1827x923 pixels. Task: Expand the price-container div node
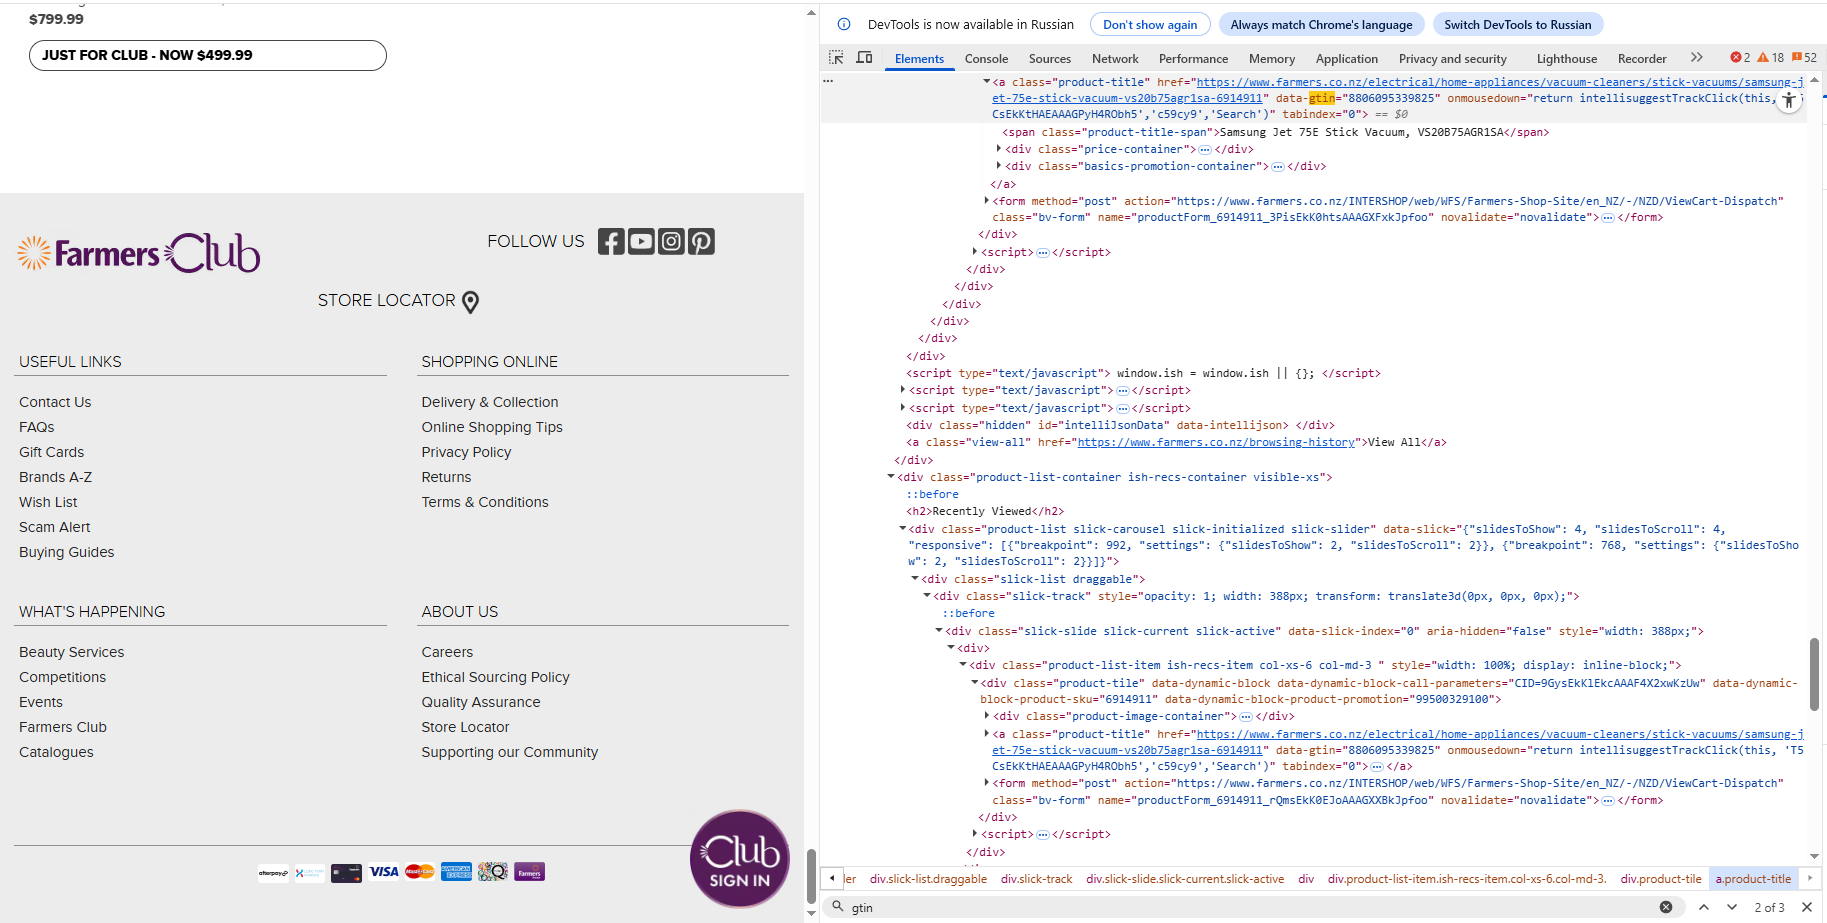999,149
